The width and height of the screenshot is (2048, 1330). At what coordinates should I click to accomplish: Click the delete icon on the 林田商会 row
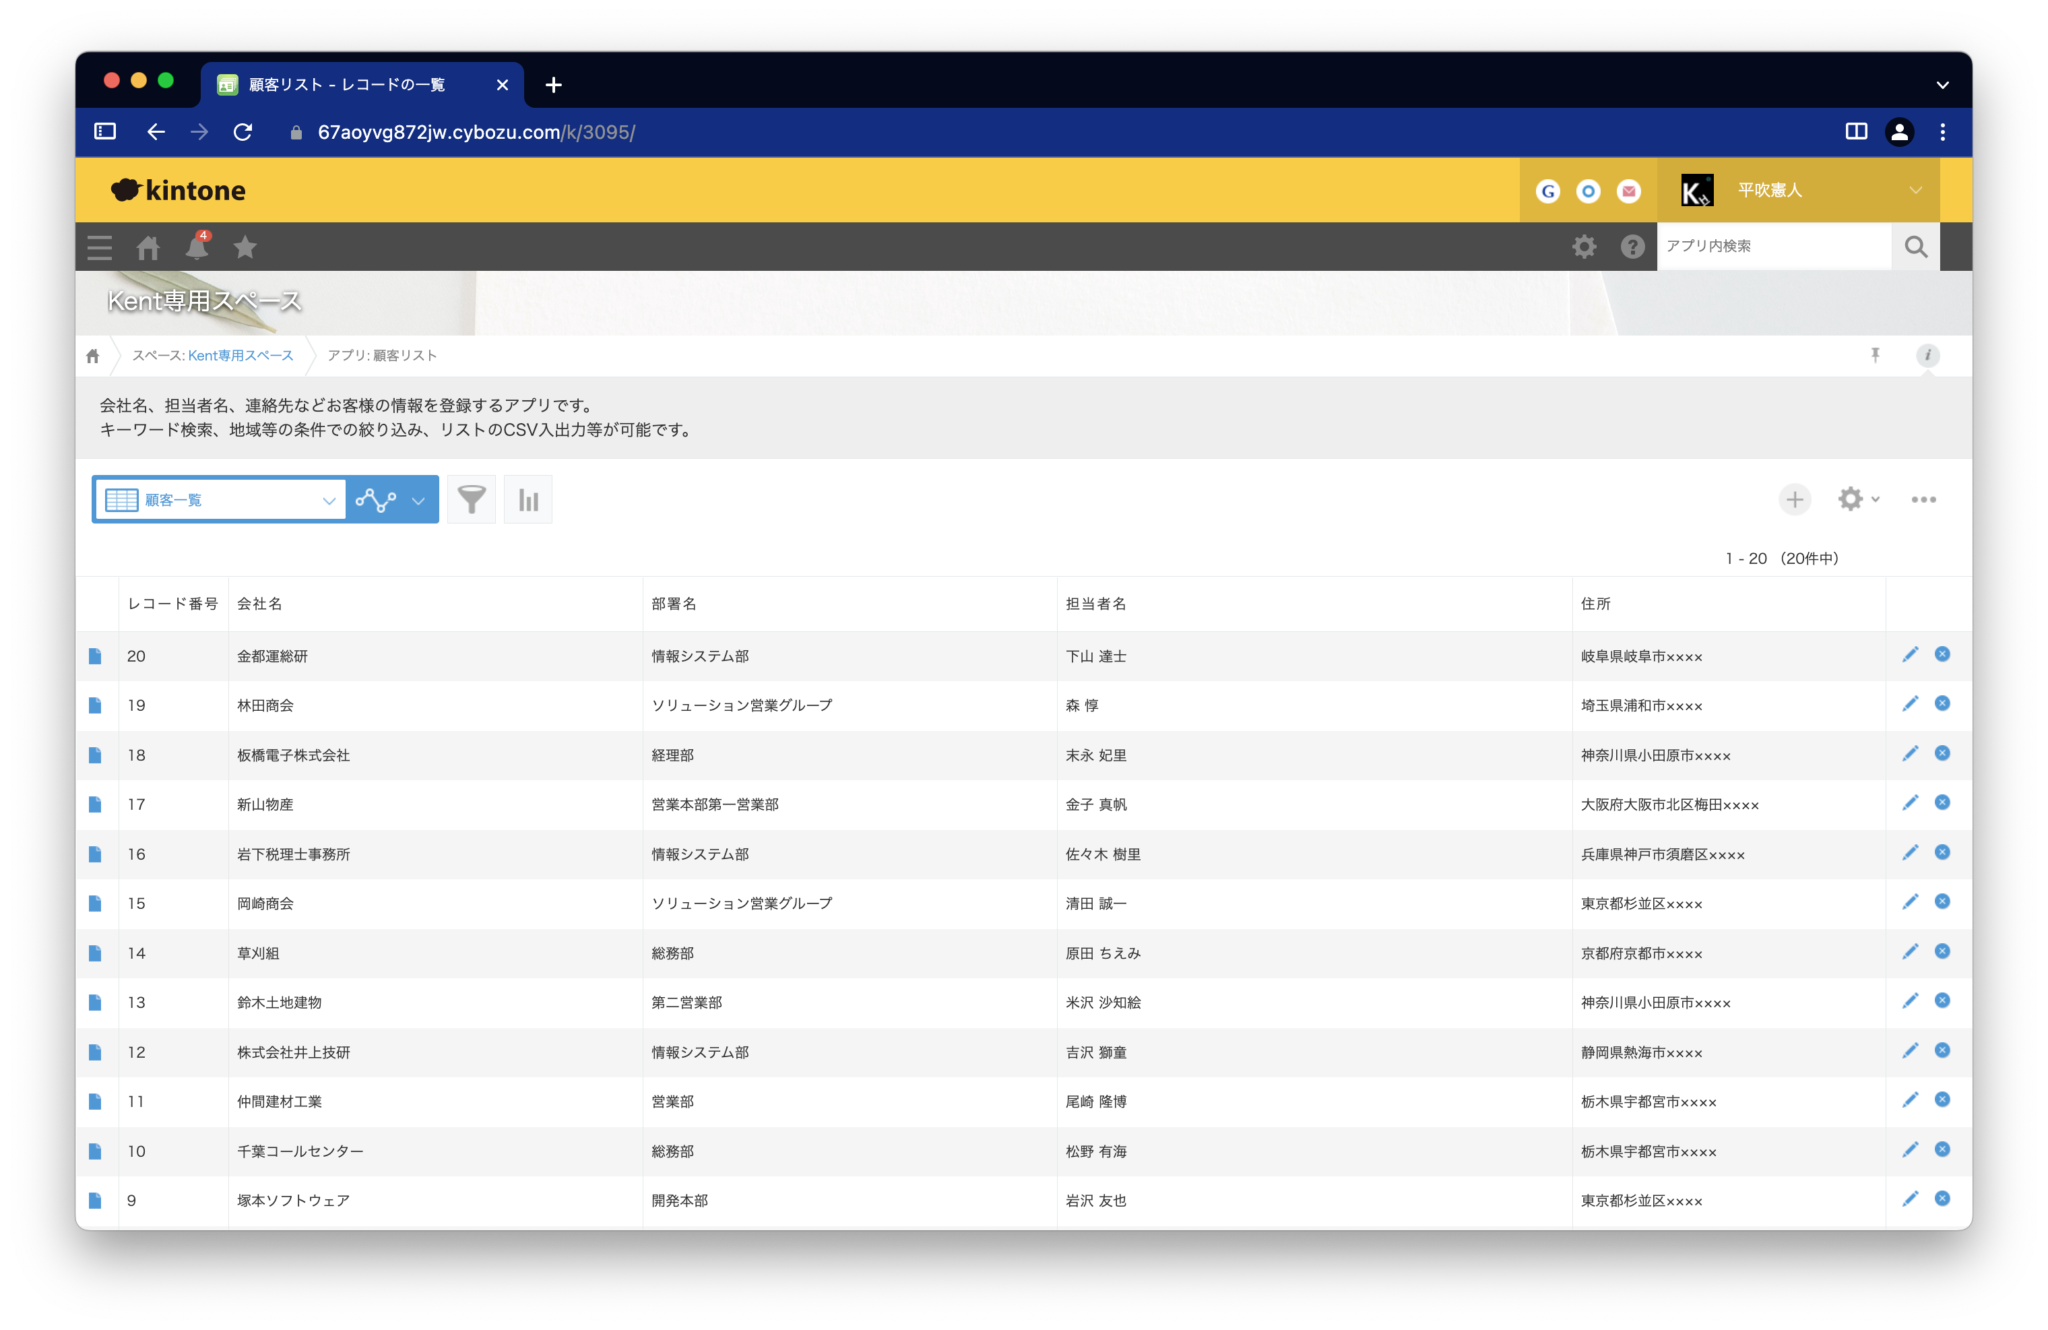click(1942, 703)
